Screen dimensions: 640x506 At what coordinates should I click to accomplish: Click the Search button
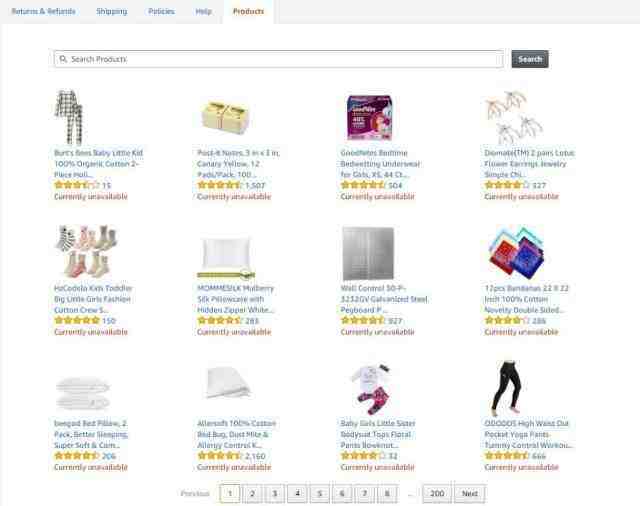[530, 59]
